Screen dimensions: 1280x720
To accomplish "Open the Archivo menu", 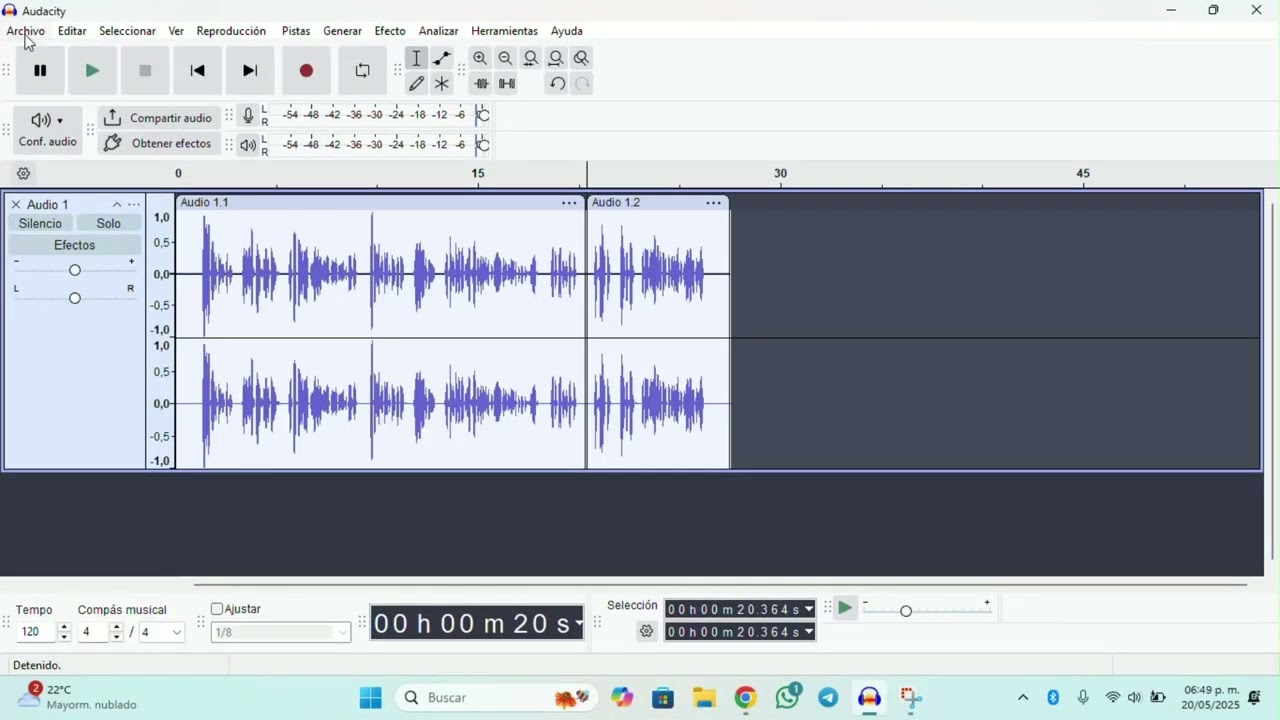I will click(x=26, y=31).
